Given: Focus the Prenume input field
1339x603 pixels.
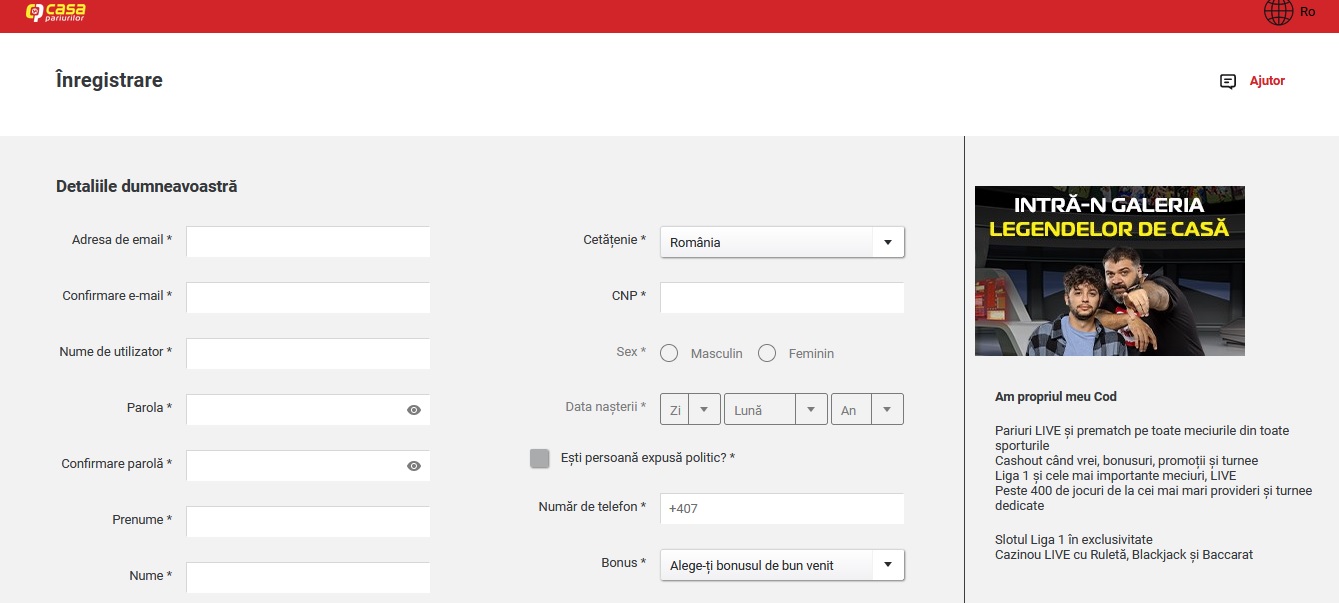Looking at the screenshot, I should tap(308, 522).
